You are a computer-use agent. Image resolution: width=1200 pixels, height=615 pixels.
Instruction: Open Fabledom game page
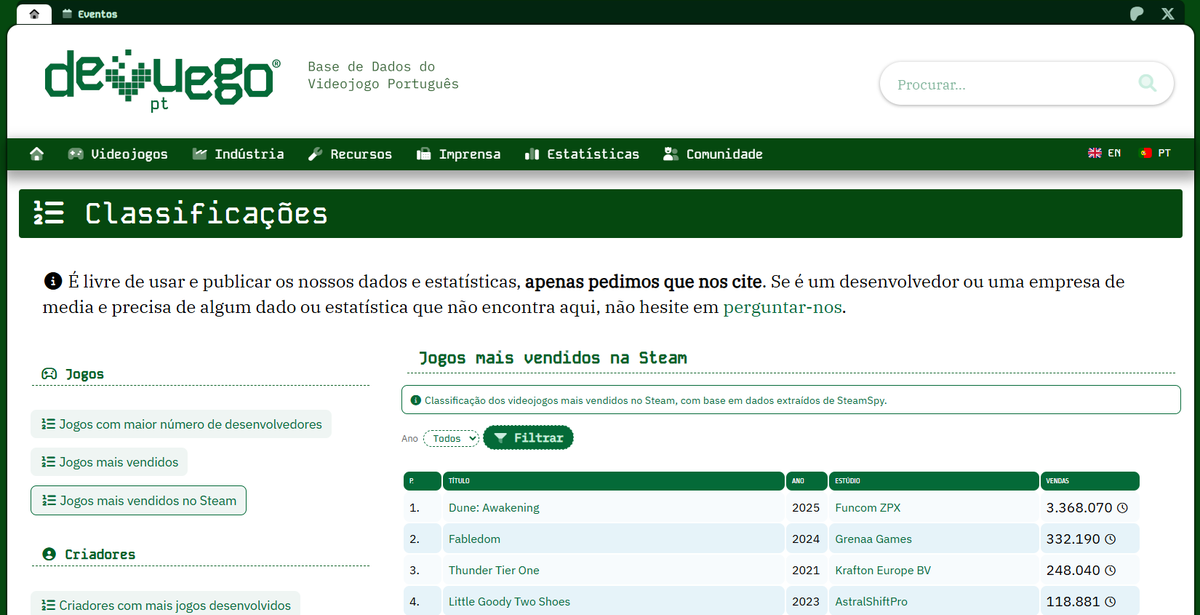(x=474, y=539)
